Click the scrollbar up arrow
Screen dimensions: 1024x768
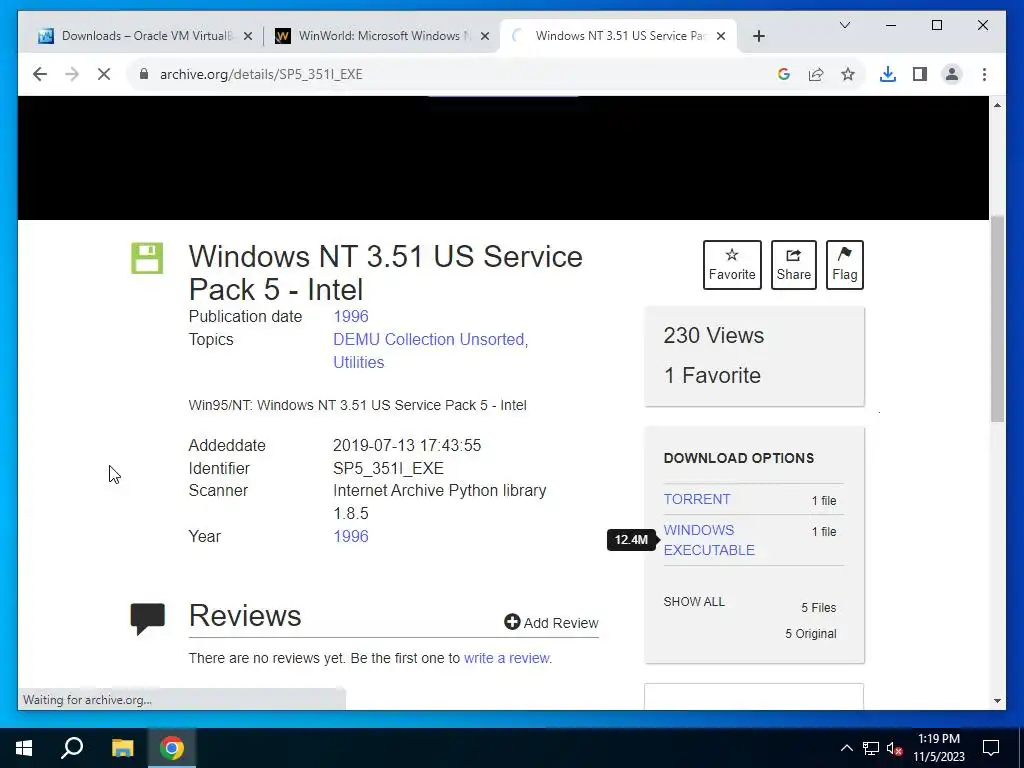(x=997, y=105)
